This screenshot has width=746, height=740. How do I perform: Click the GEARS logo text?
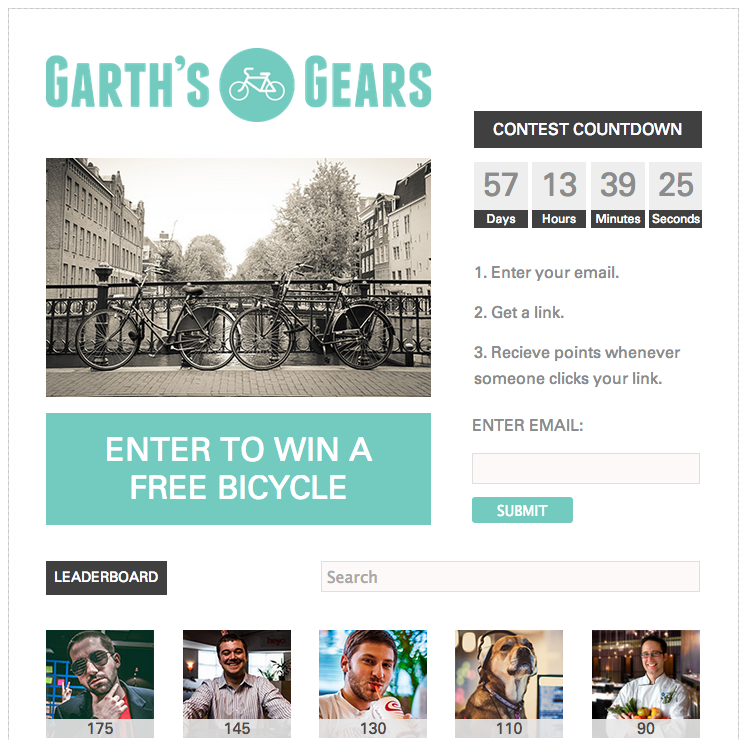tap(367, 82)
